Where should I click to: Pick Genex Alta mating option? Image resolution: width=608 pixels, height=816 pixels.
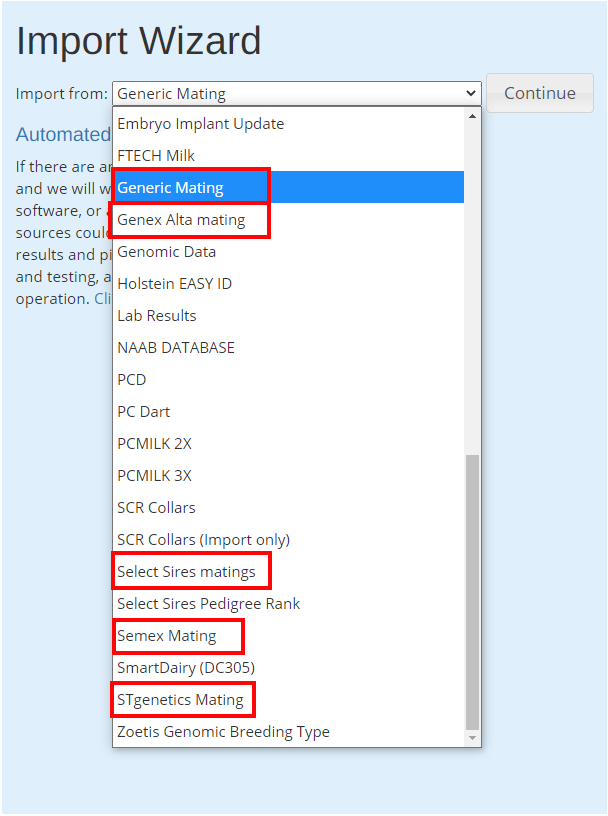(288, 220)
